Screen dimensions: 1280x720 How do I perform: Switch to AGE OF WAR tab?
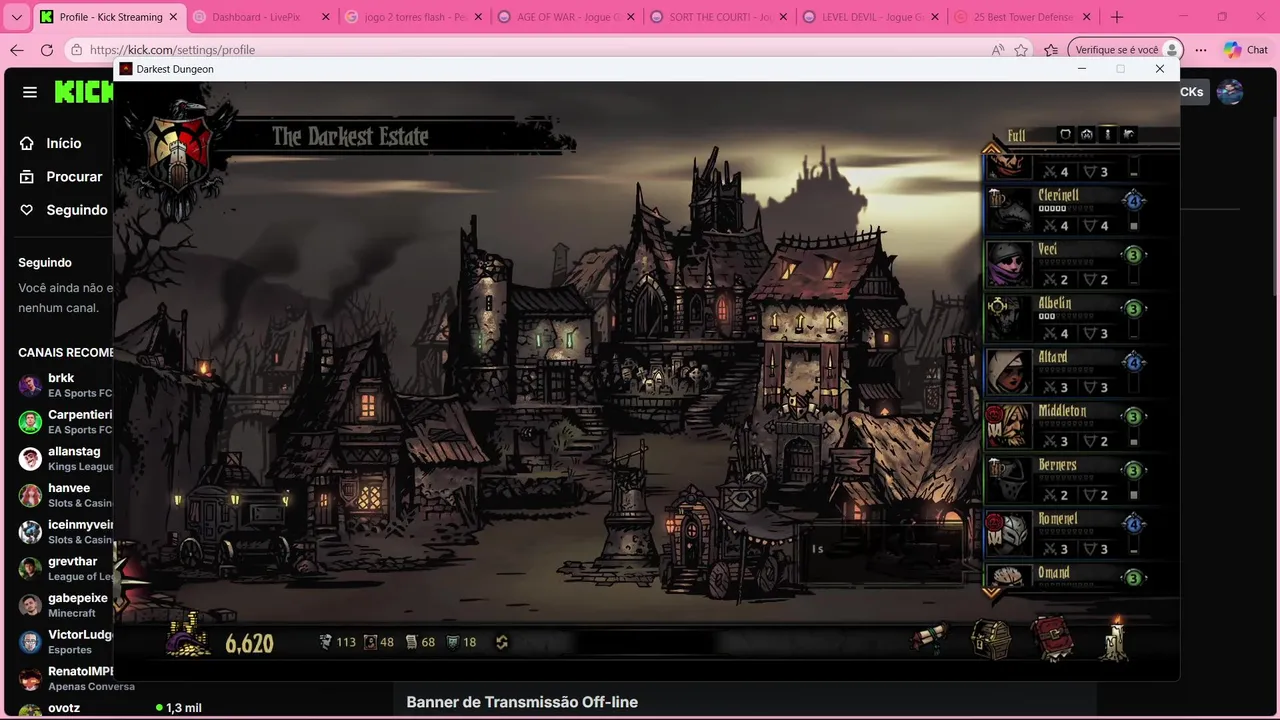point(566,17)
